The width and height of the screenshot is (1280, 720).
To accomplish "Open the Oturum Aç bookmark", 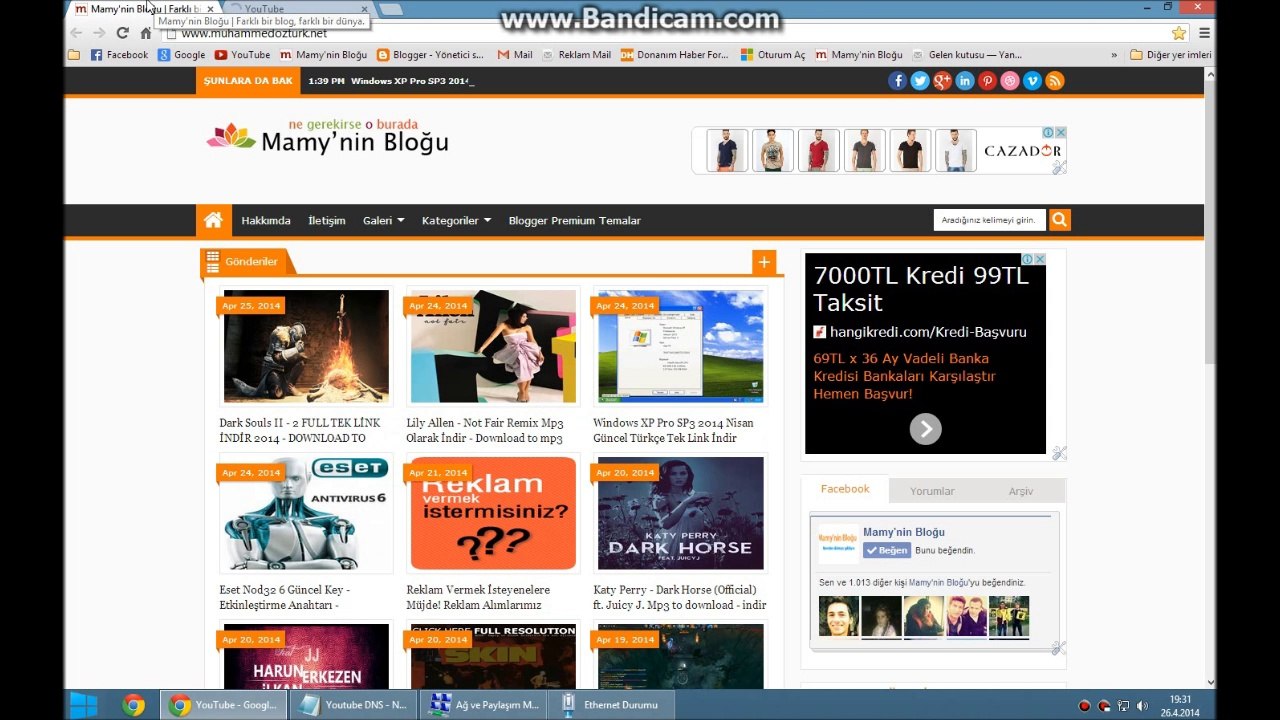I will click(x=772, y=55).
